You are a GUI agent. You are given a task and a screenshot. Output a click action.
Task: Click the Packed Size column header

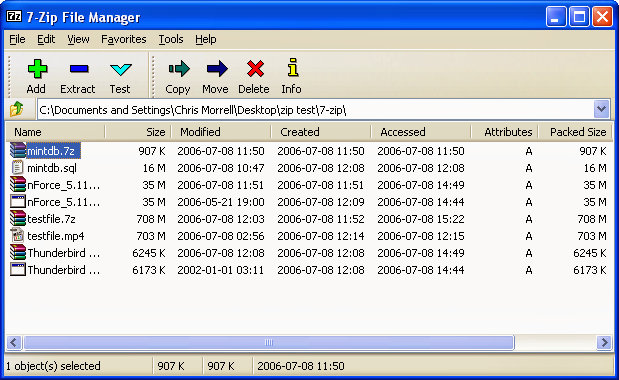[x=575, y=132]
